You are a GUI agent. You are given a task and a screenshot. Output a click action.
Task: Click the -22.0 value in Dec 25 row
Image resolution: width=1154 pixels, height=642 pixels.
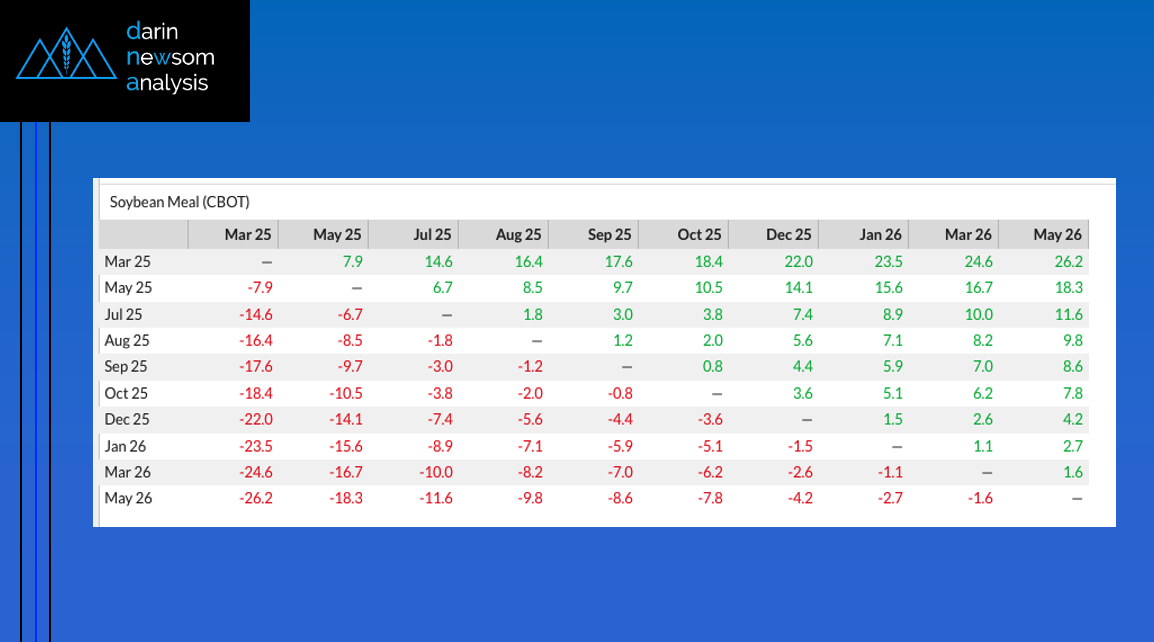click(255, 420)
